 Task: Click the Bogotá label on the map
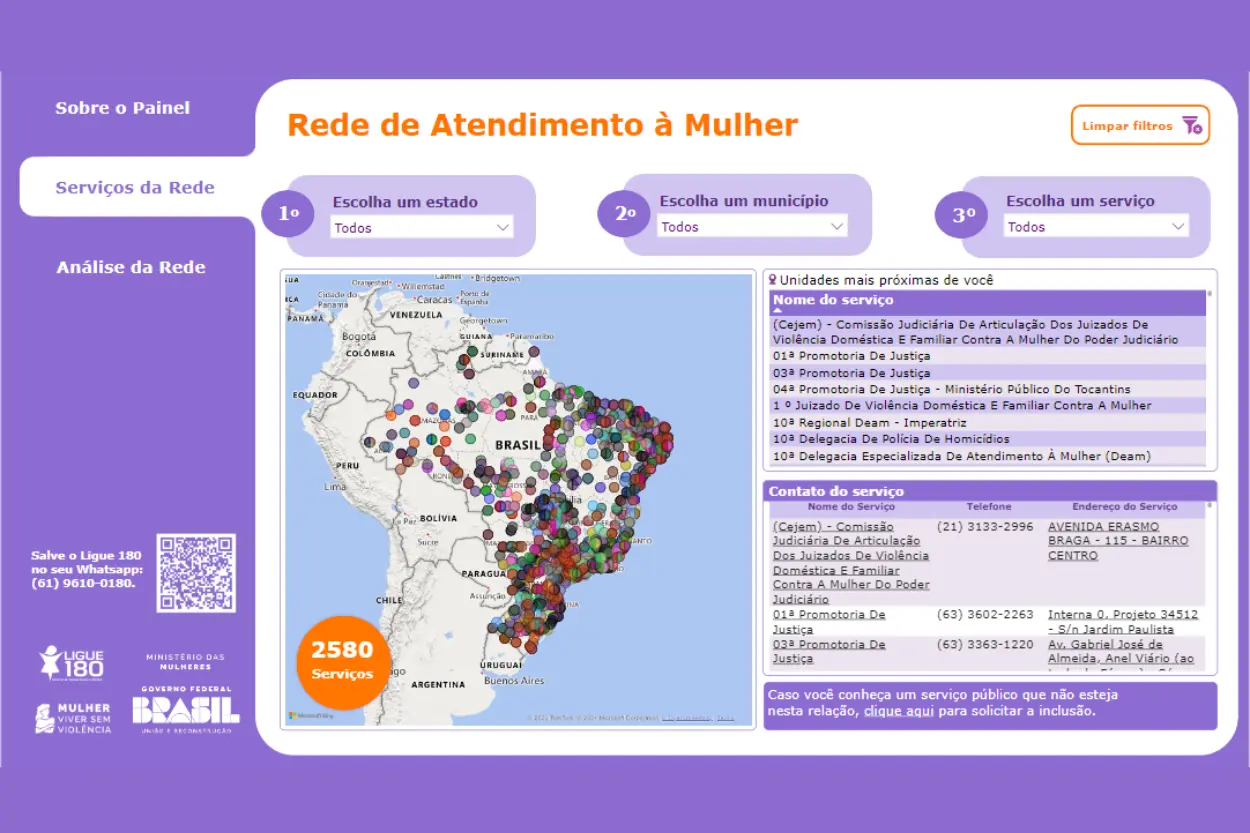[x=358, y=337]
